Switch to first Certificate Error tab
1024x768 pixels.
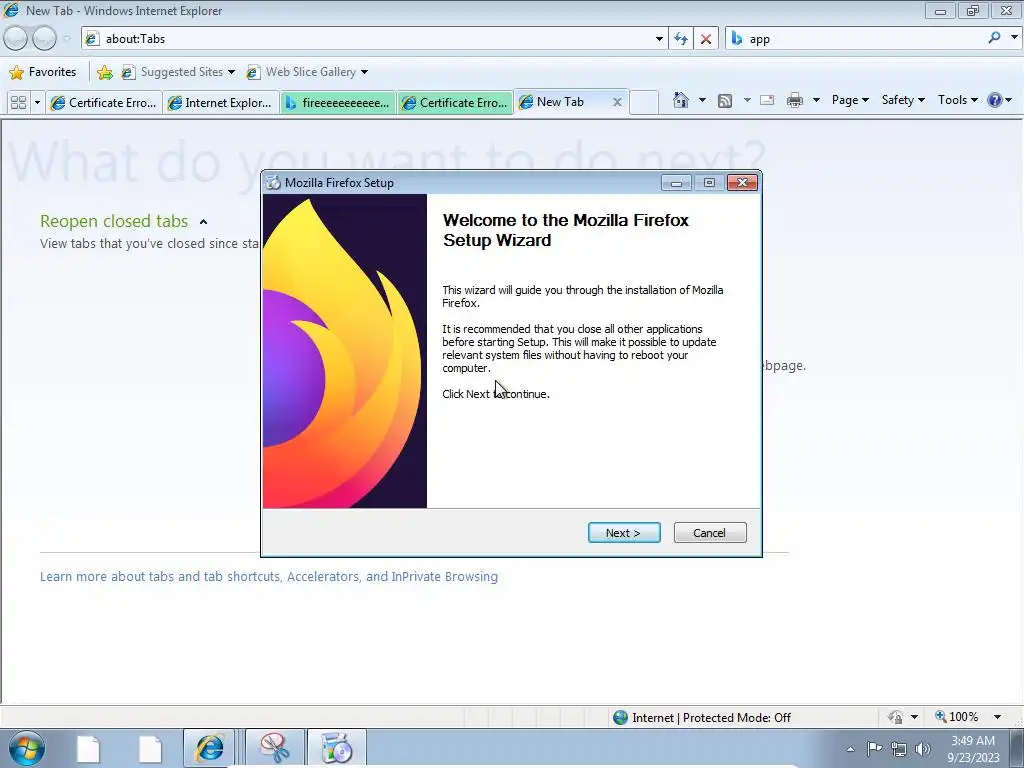[104, 103]
